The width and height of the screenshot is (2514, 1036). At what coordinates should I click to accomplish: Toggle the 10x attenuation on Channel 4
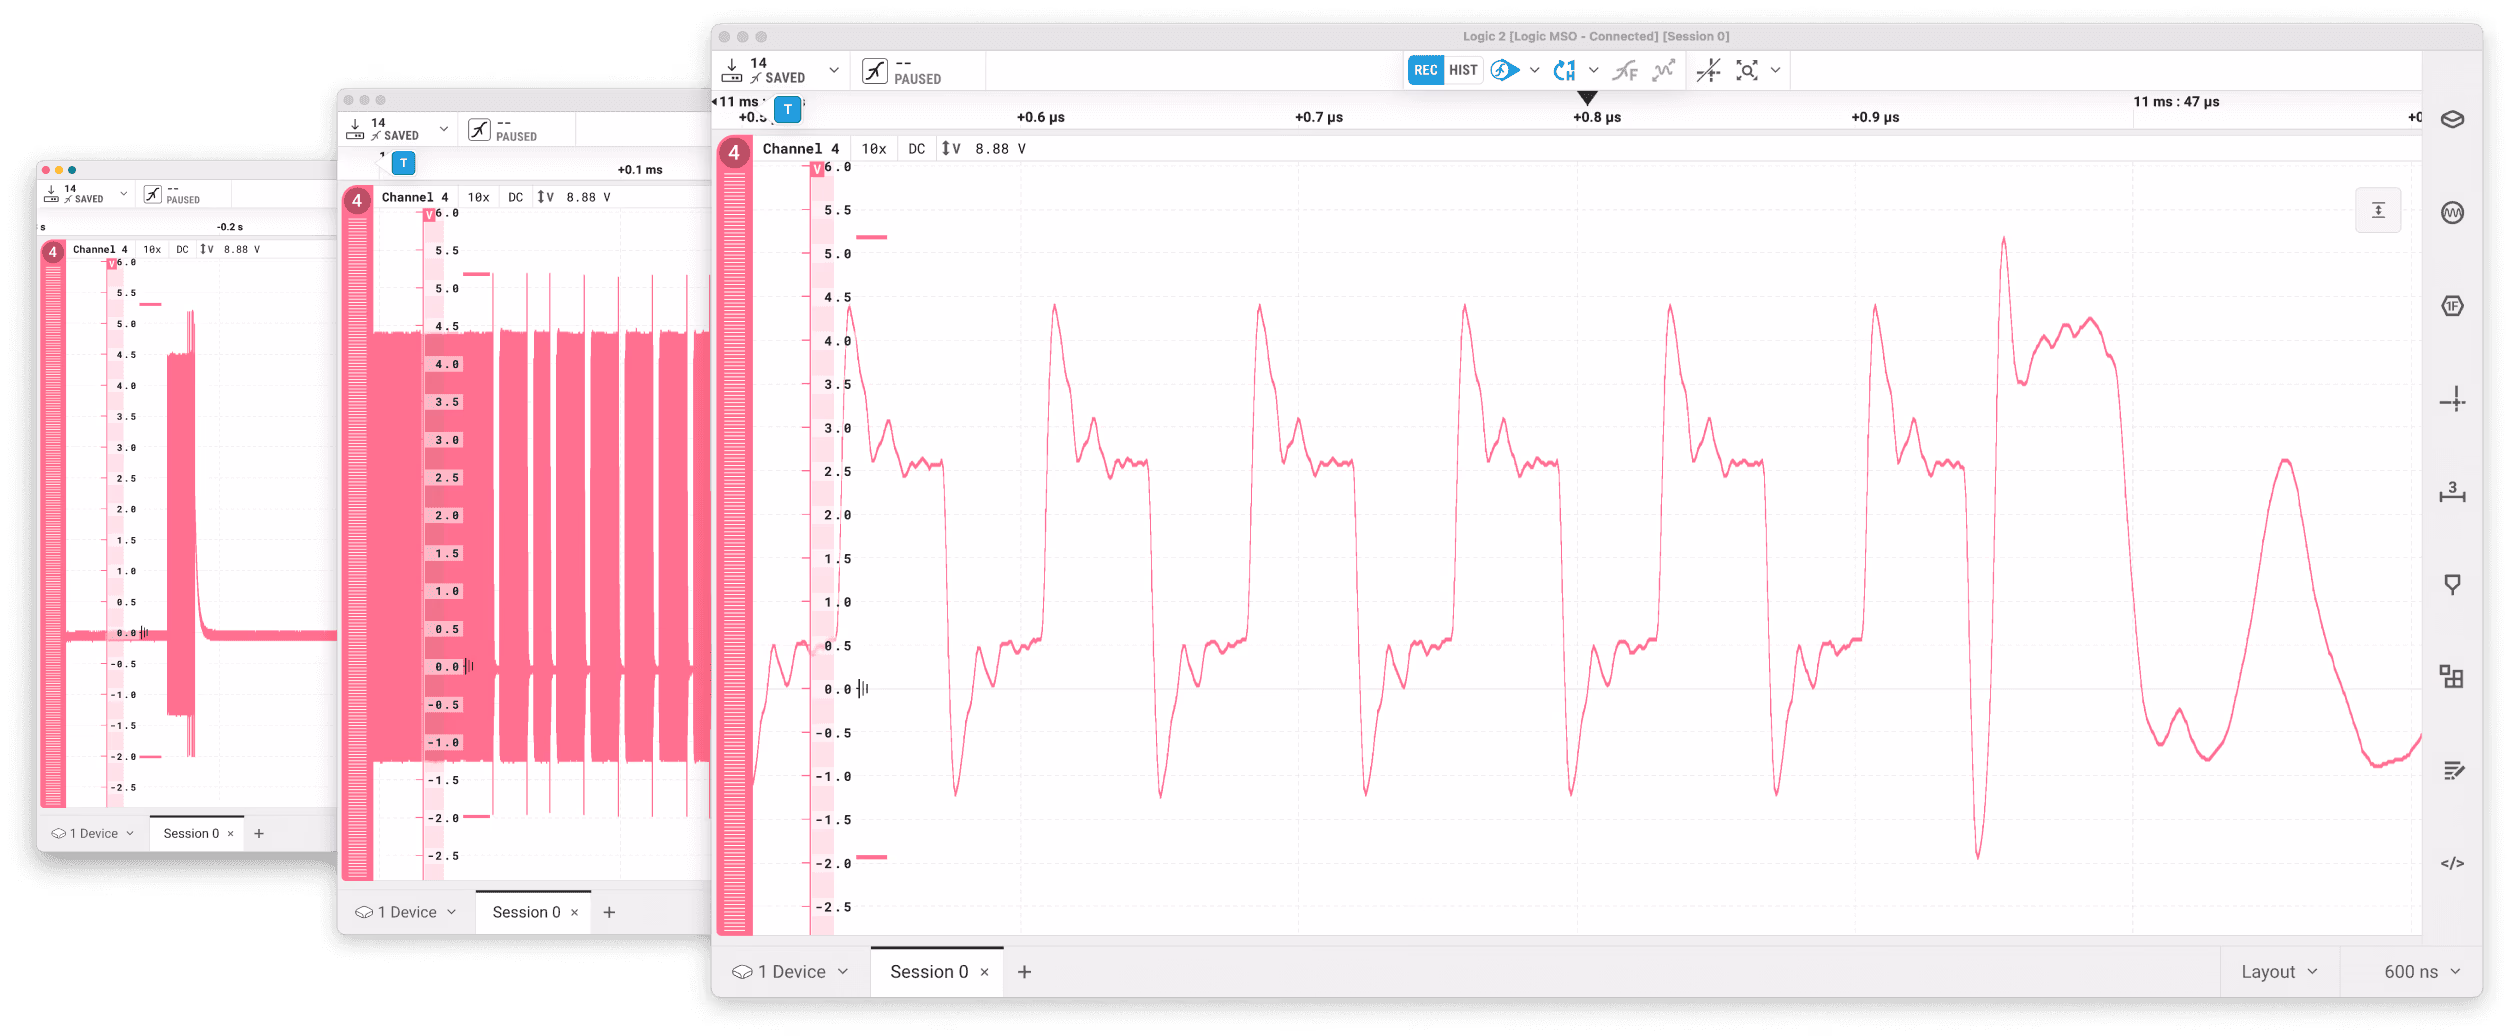[874, 148]
